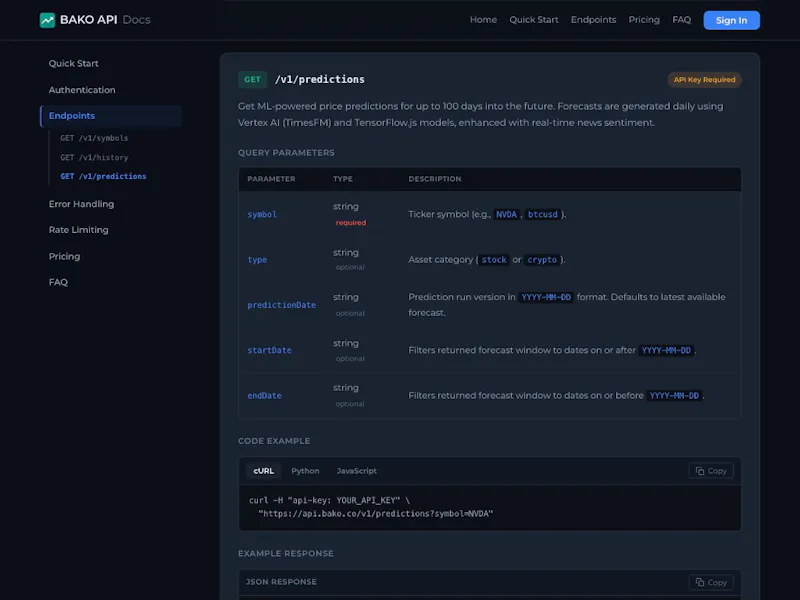Click the copy icon in JSON Response header
800x600 pixels.
click(700, 582)
